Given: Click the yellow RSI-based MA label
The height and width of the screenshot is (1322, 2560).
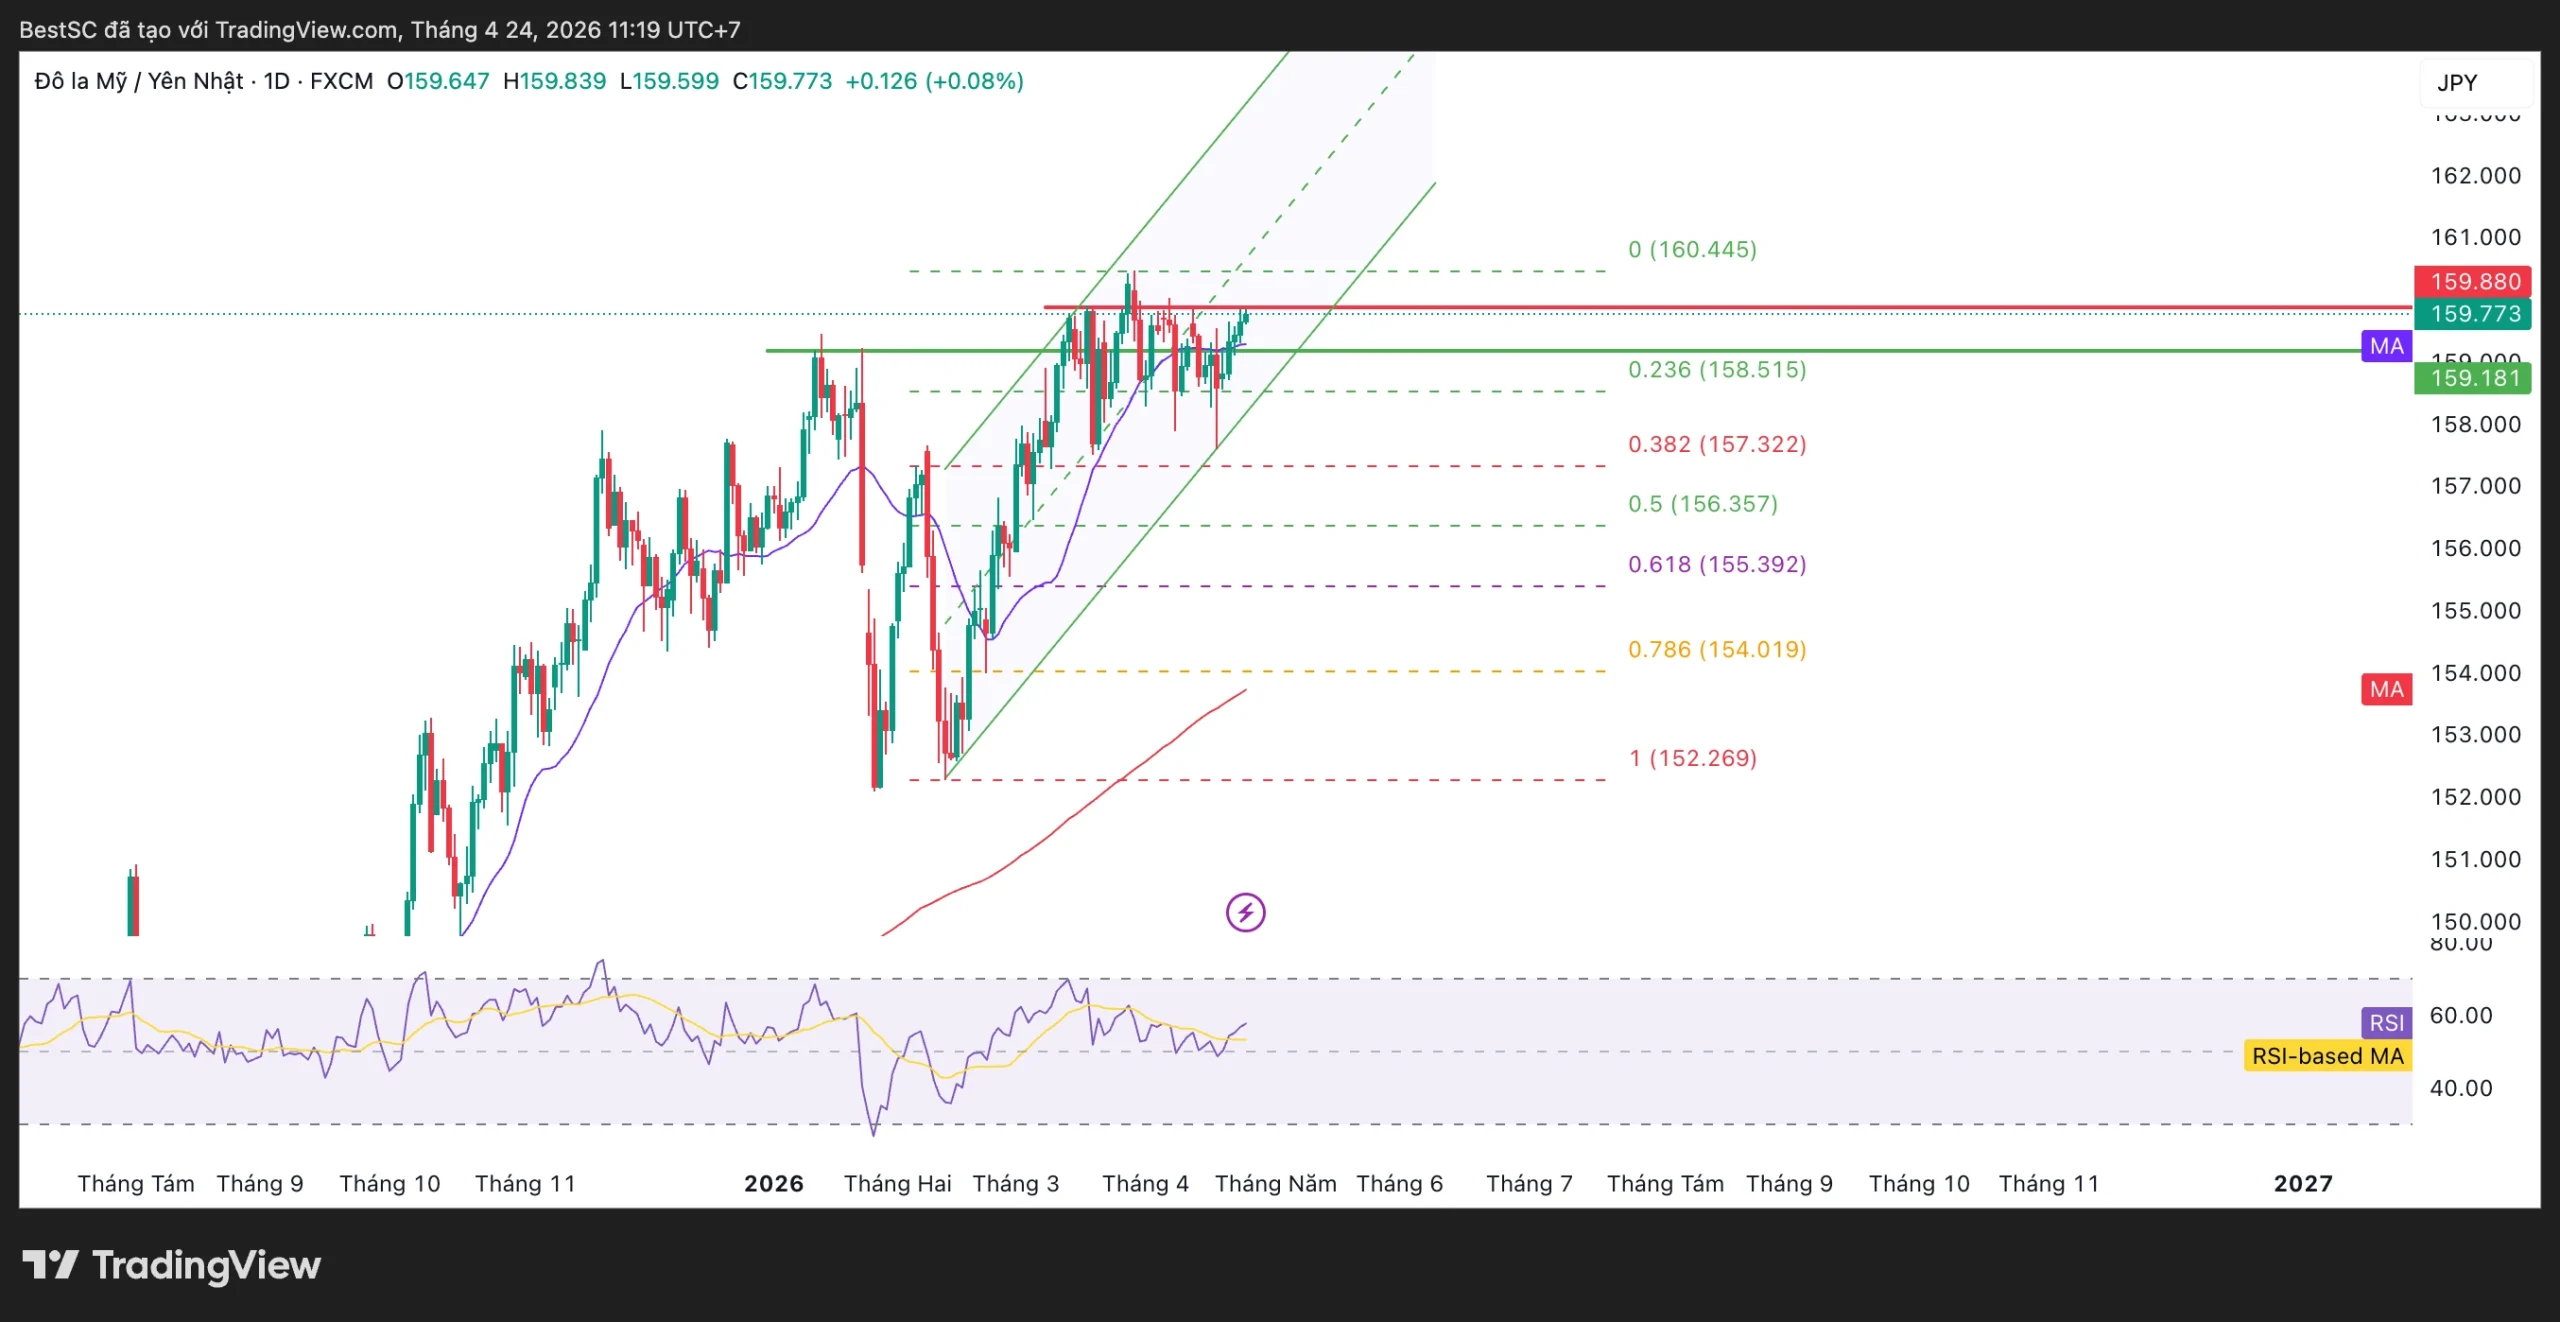Looking at the screenshot, I should coord(2327,1056).
